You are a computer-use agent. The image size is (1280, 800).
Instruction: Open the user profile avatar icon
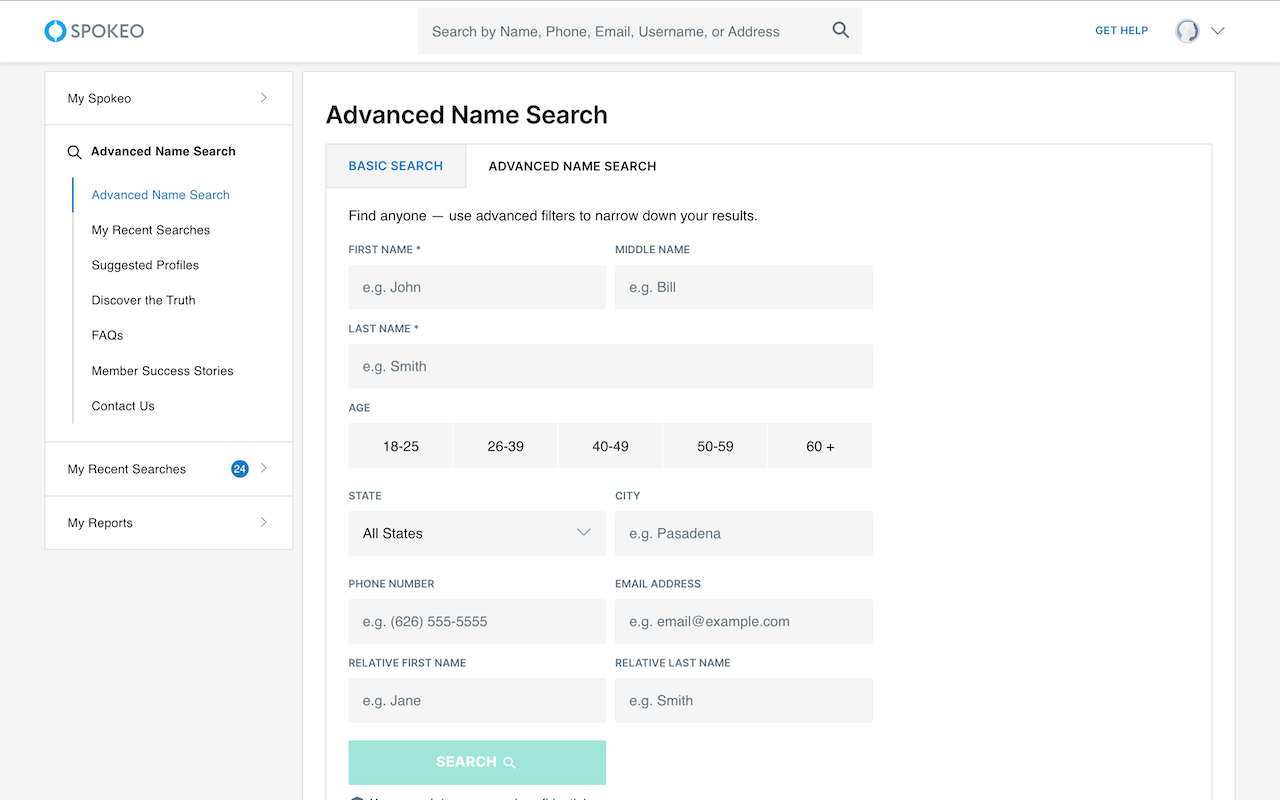1186,31
